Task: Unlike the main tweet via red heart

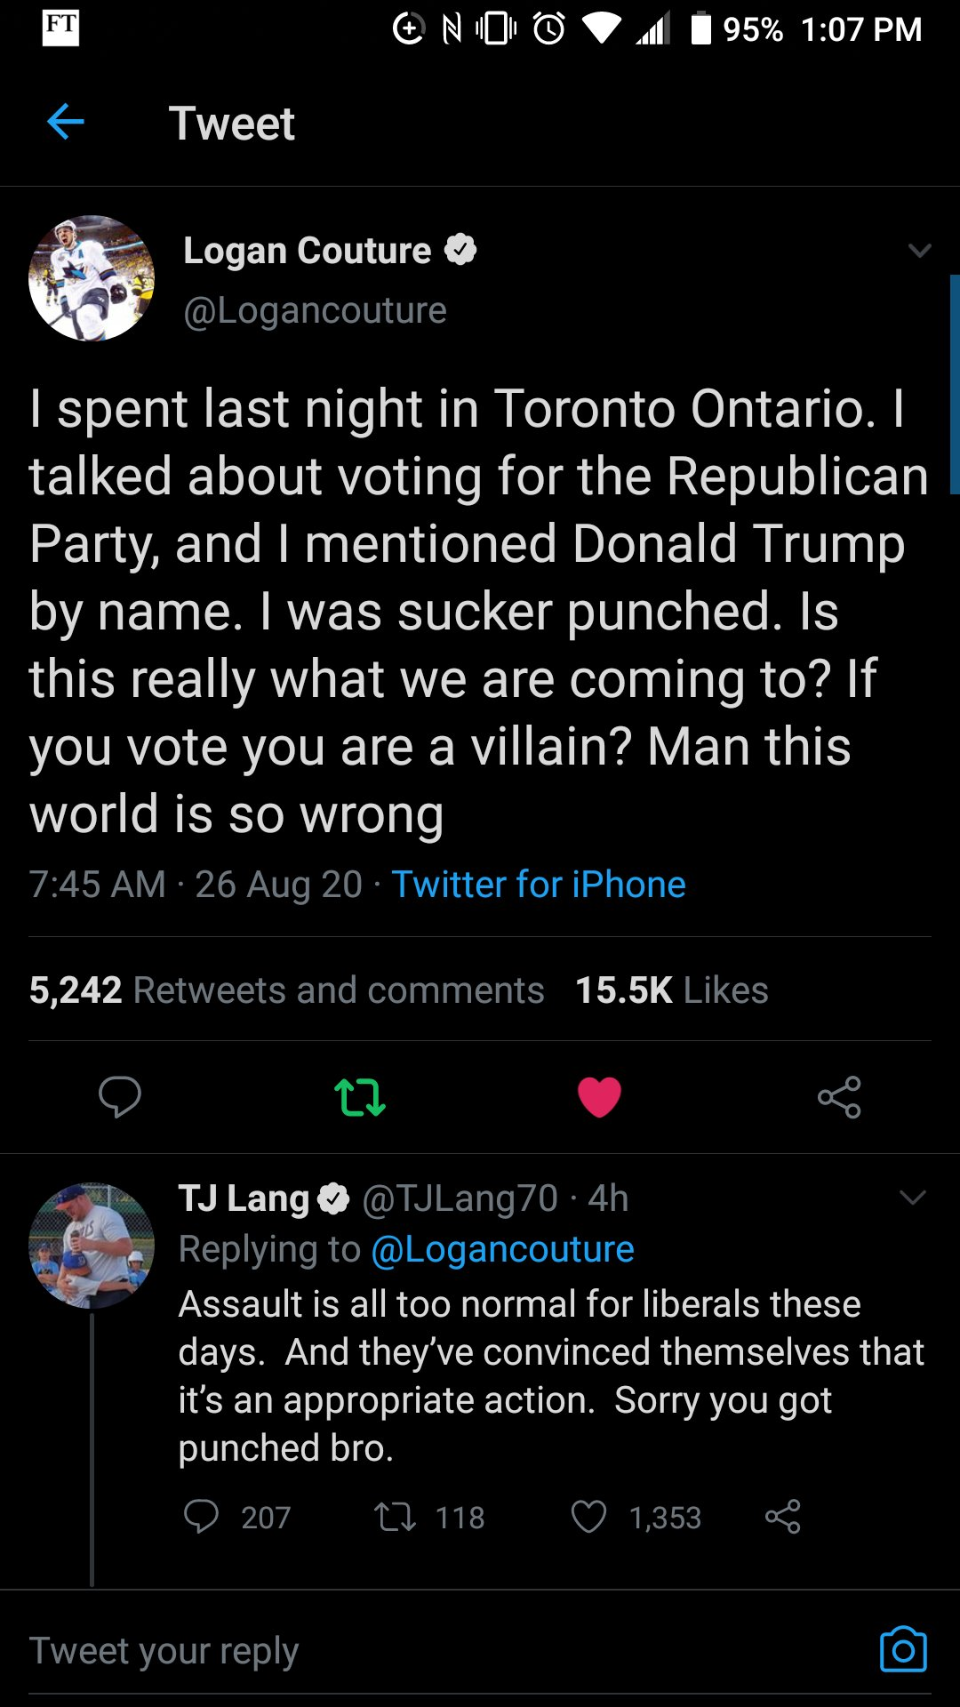Action: [599, 1097]
